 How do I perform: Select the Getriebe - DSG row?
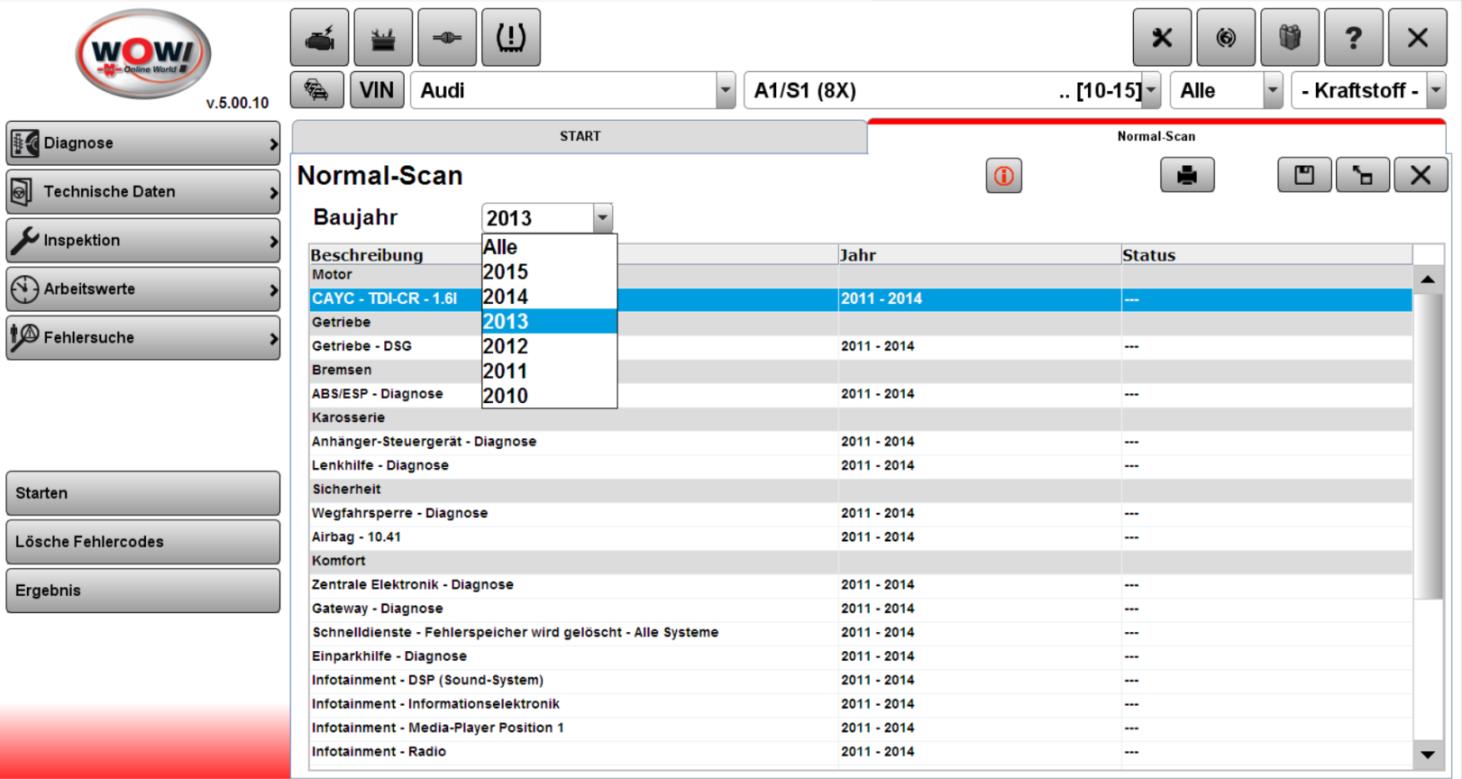(x=860, y=346)
